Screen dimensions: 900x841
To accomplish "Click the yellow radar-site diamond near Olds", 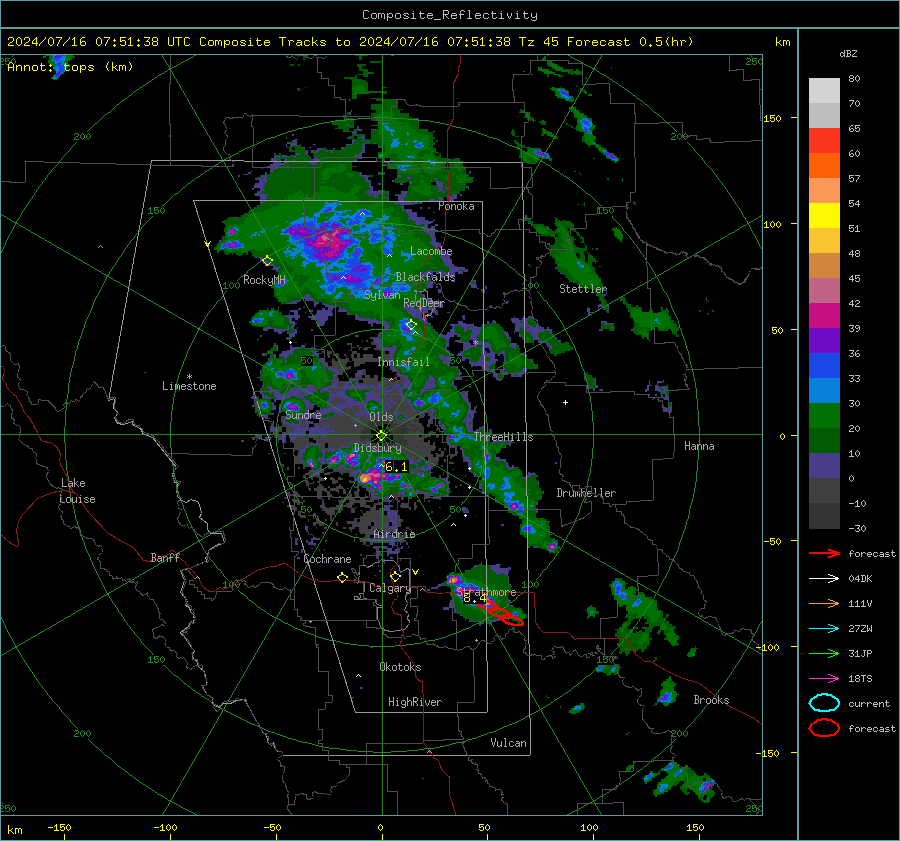I will [x=381, y=436].
